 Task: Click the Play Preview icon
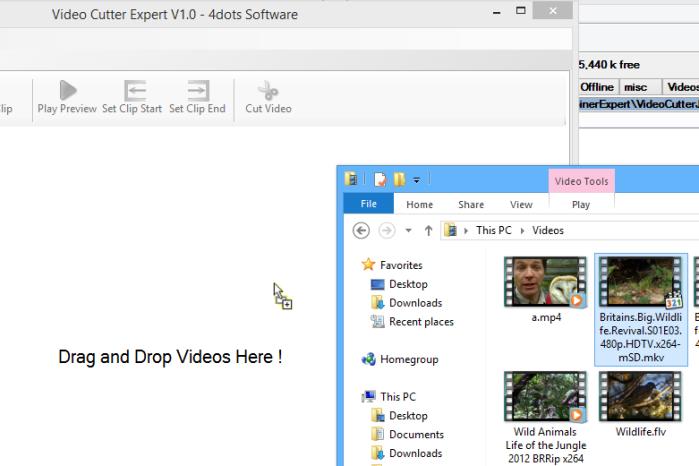pos(68,91)
